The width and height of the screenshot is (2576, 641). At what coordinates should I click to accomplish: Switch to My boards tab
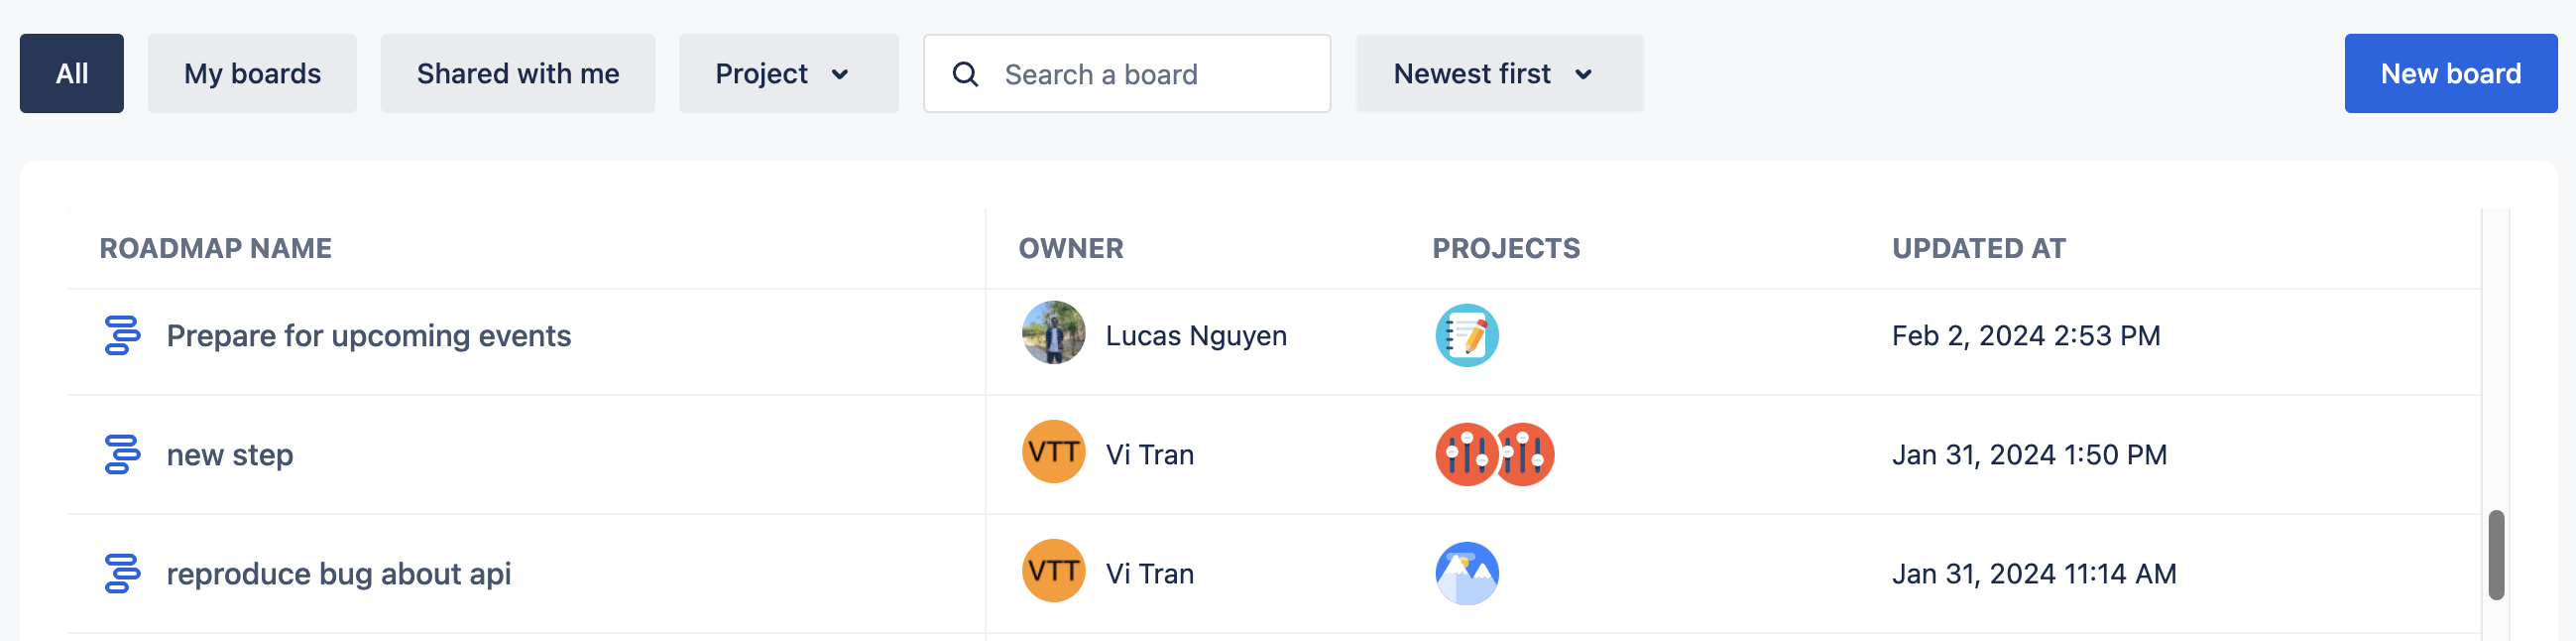coord(252,74)
